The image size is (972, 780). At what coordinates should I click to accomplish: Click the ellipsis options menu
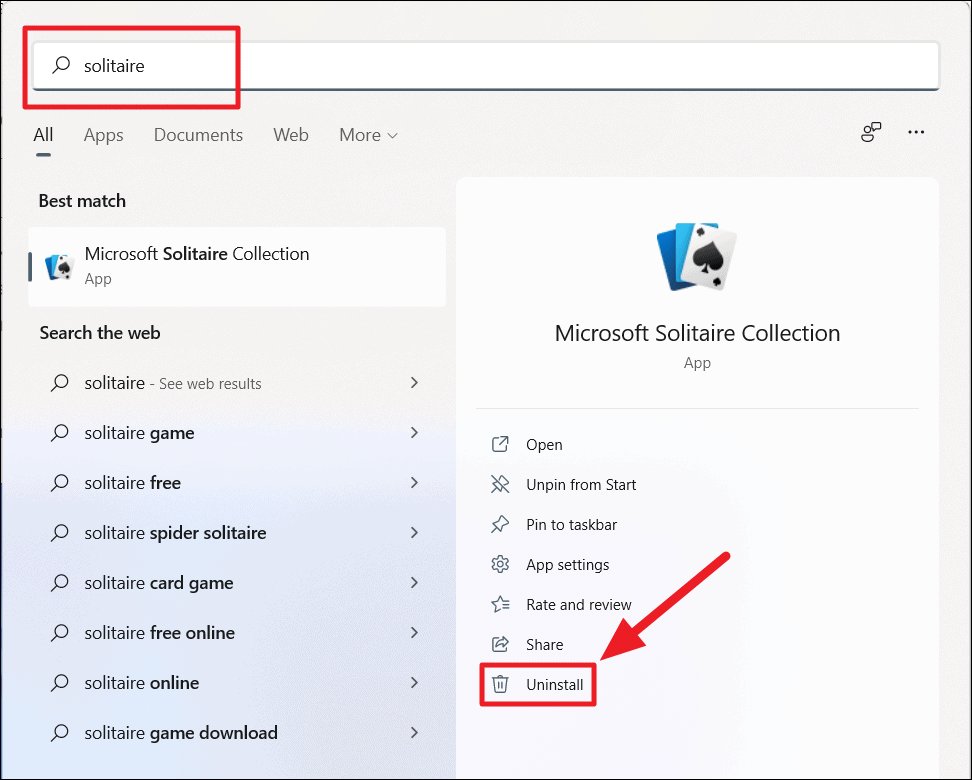pyautogui.click(x=916, y=131)
